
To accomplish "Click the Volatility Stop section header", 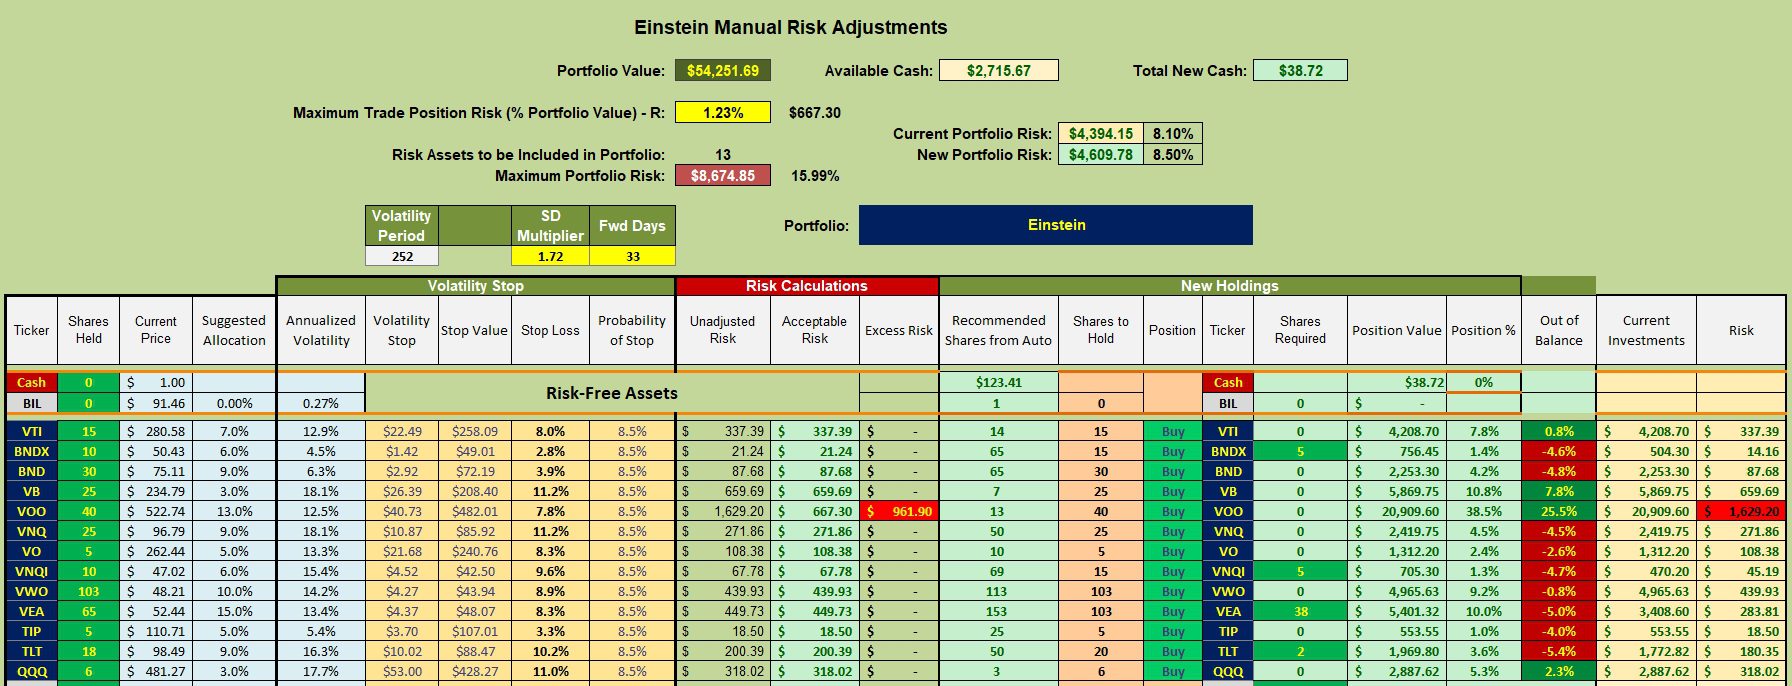I will tap(475, 286).
